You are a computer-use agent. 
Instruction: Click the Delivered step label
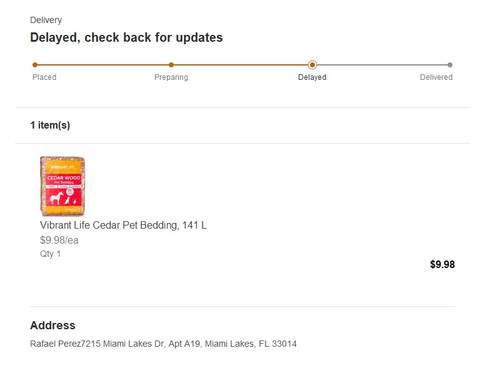tap(436, 77)
